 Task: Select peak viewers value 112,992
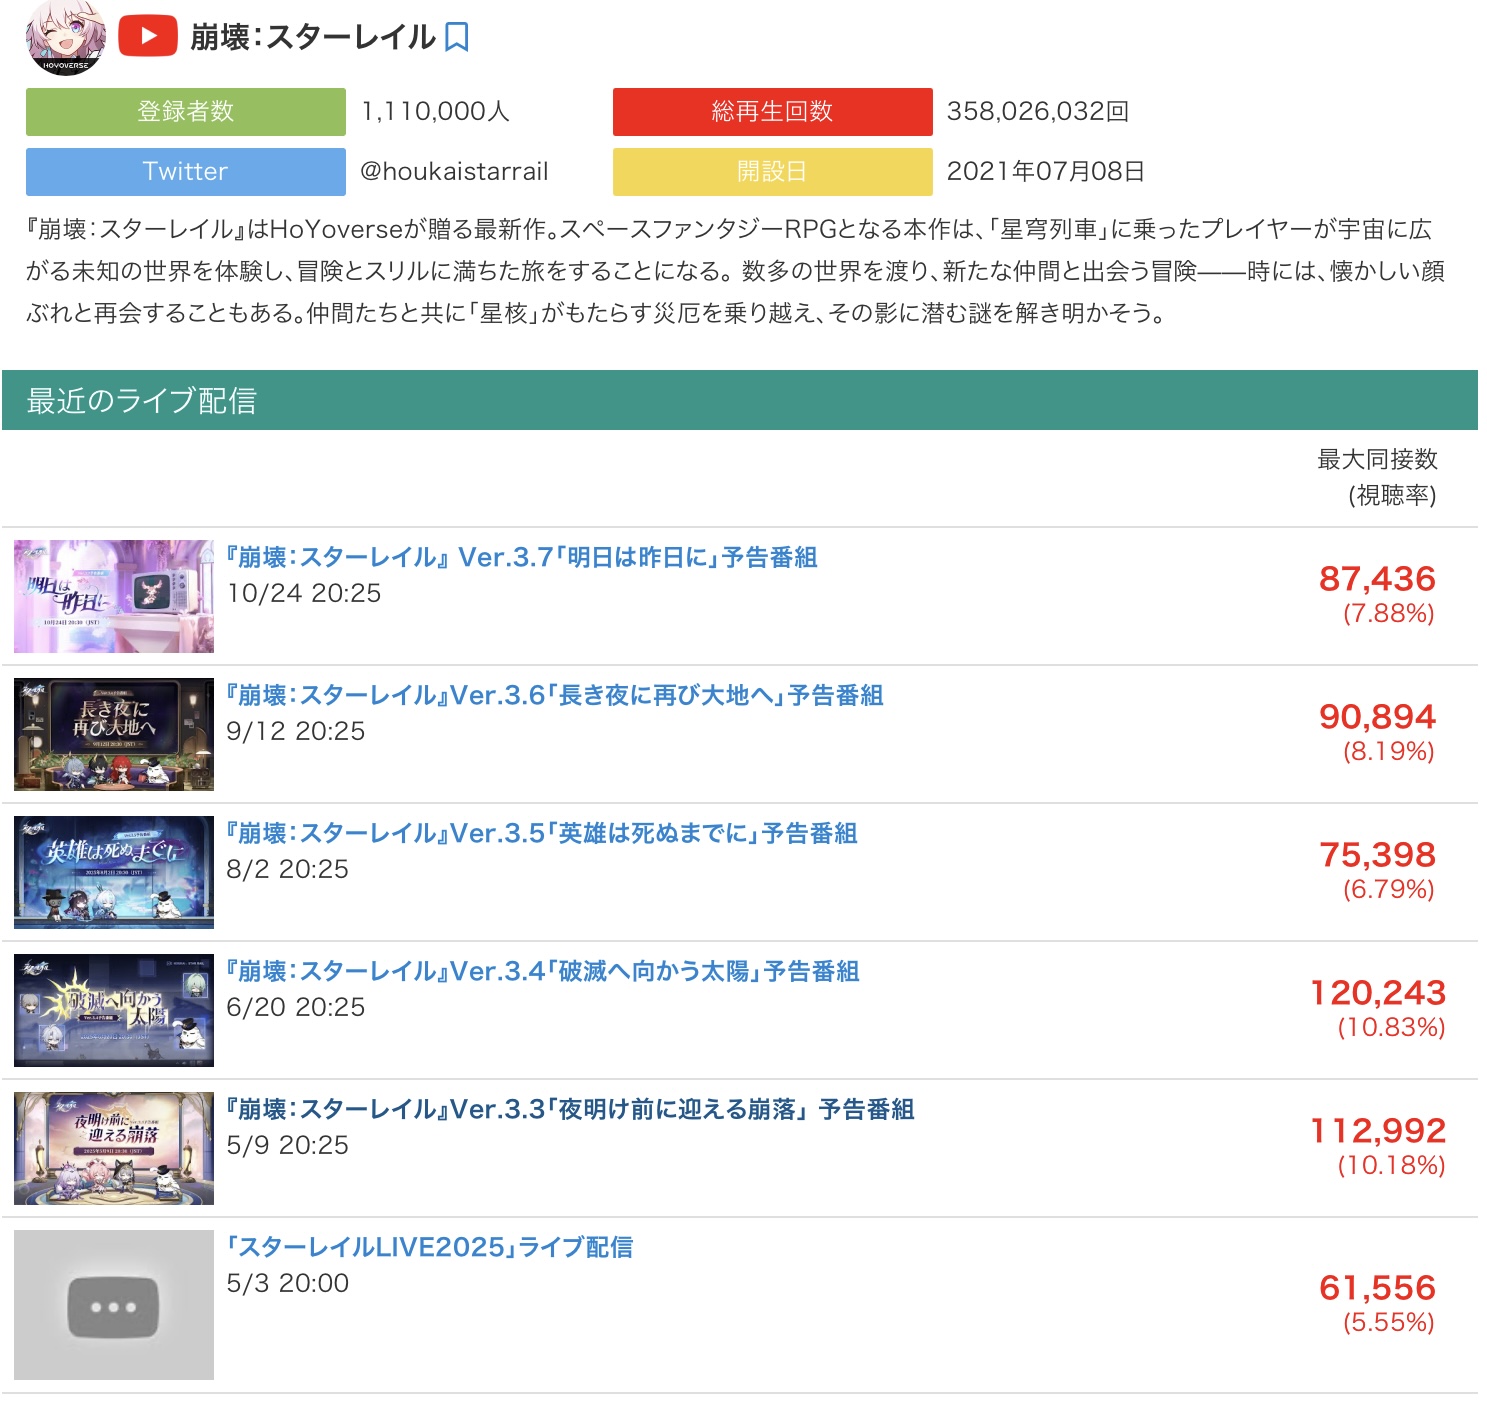1378,1130
